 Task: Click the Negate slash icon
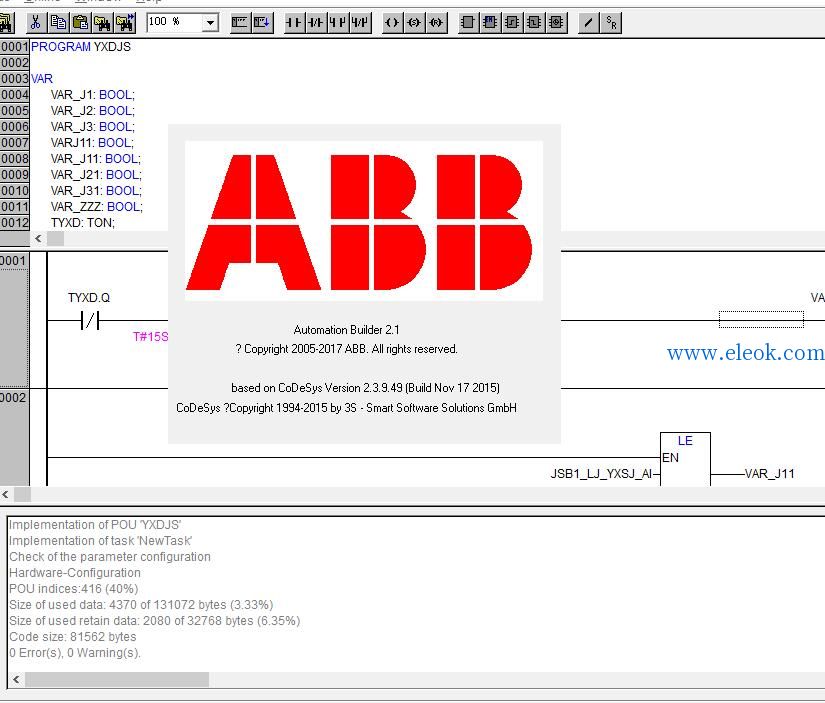(x=588, y=22)
